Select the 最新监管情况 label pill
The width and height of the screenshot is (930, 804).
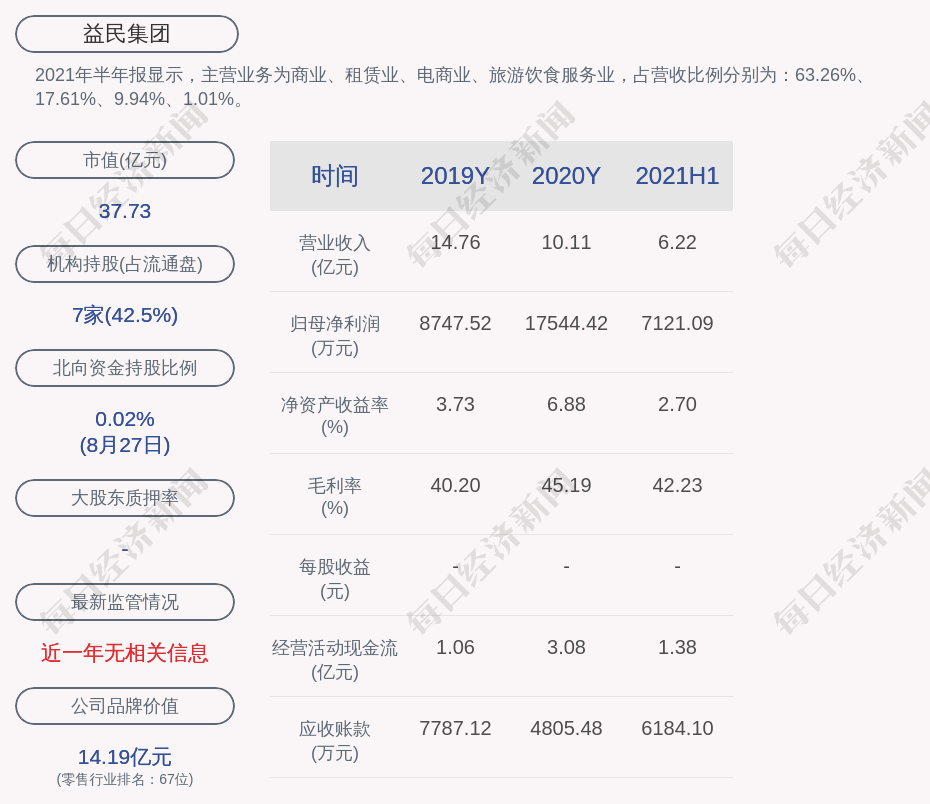pos(125,602)
